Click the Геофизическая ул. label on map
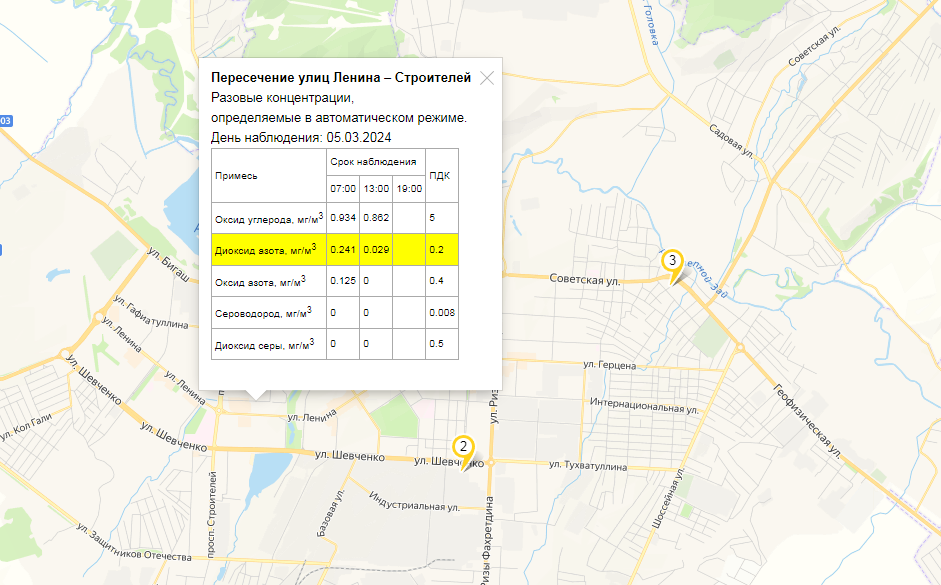The width and height of the screenshot is (941, 585). click(x=808, y=421)
